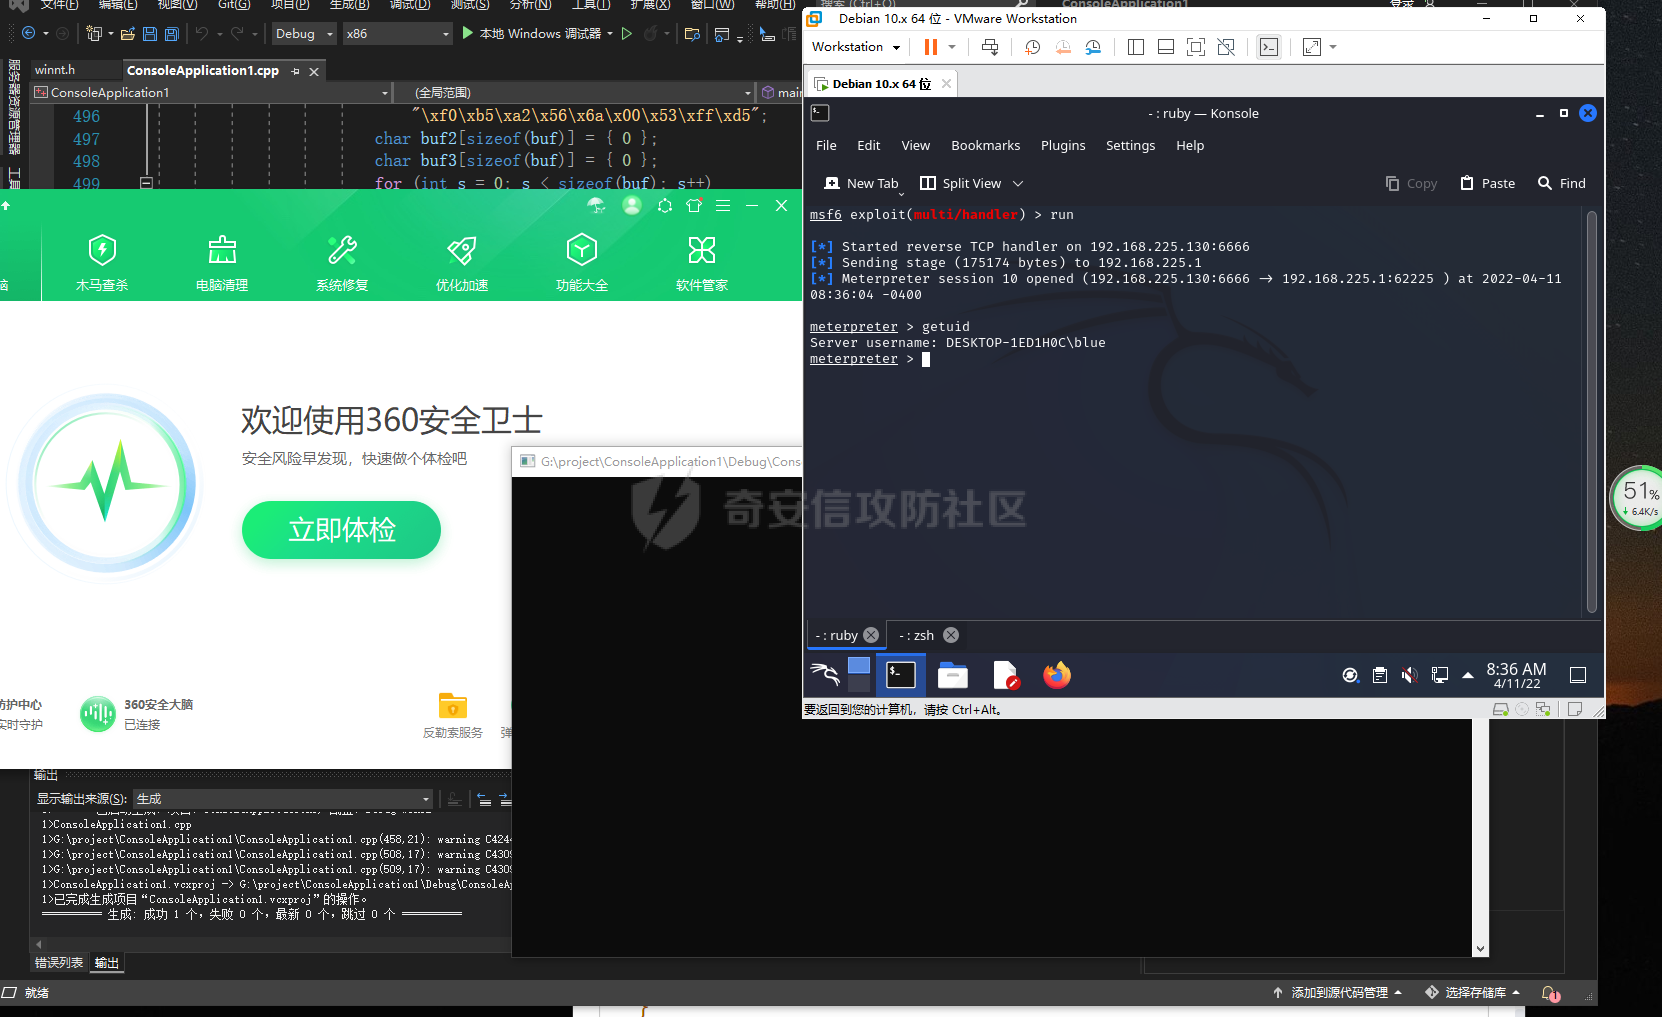Open 反勒索服务 anti-ransomware icon in 360
This screenshot has height=1017, width=1662.
pos(453,705)
